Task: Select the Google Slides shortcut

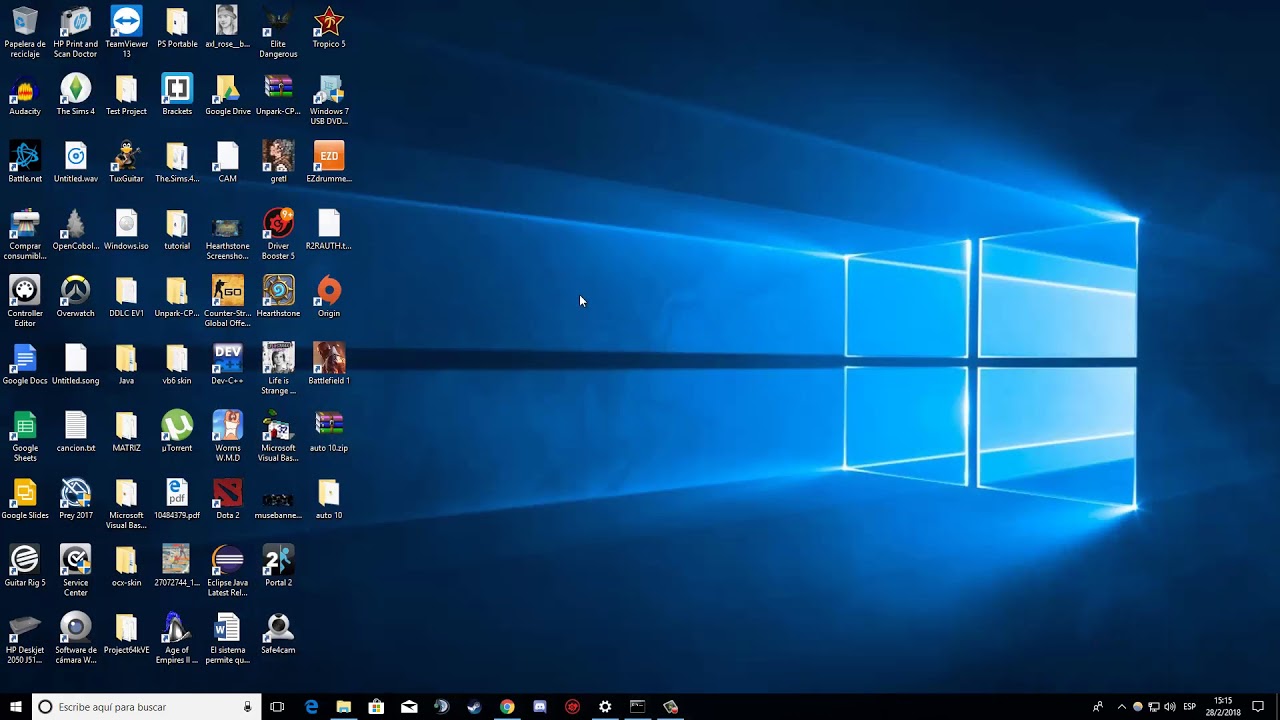Action: click(x=25, y=498)
